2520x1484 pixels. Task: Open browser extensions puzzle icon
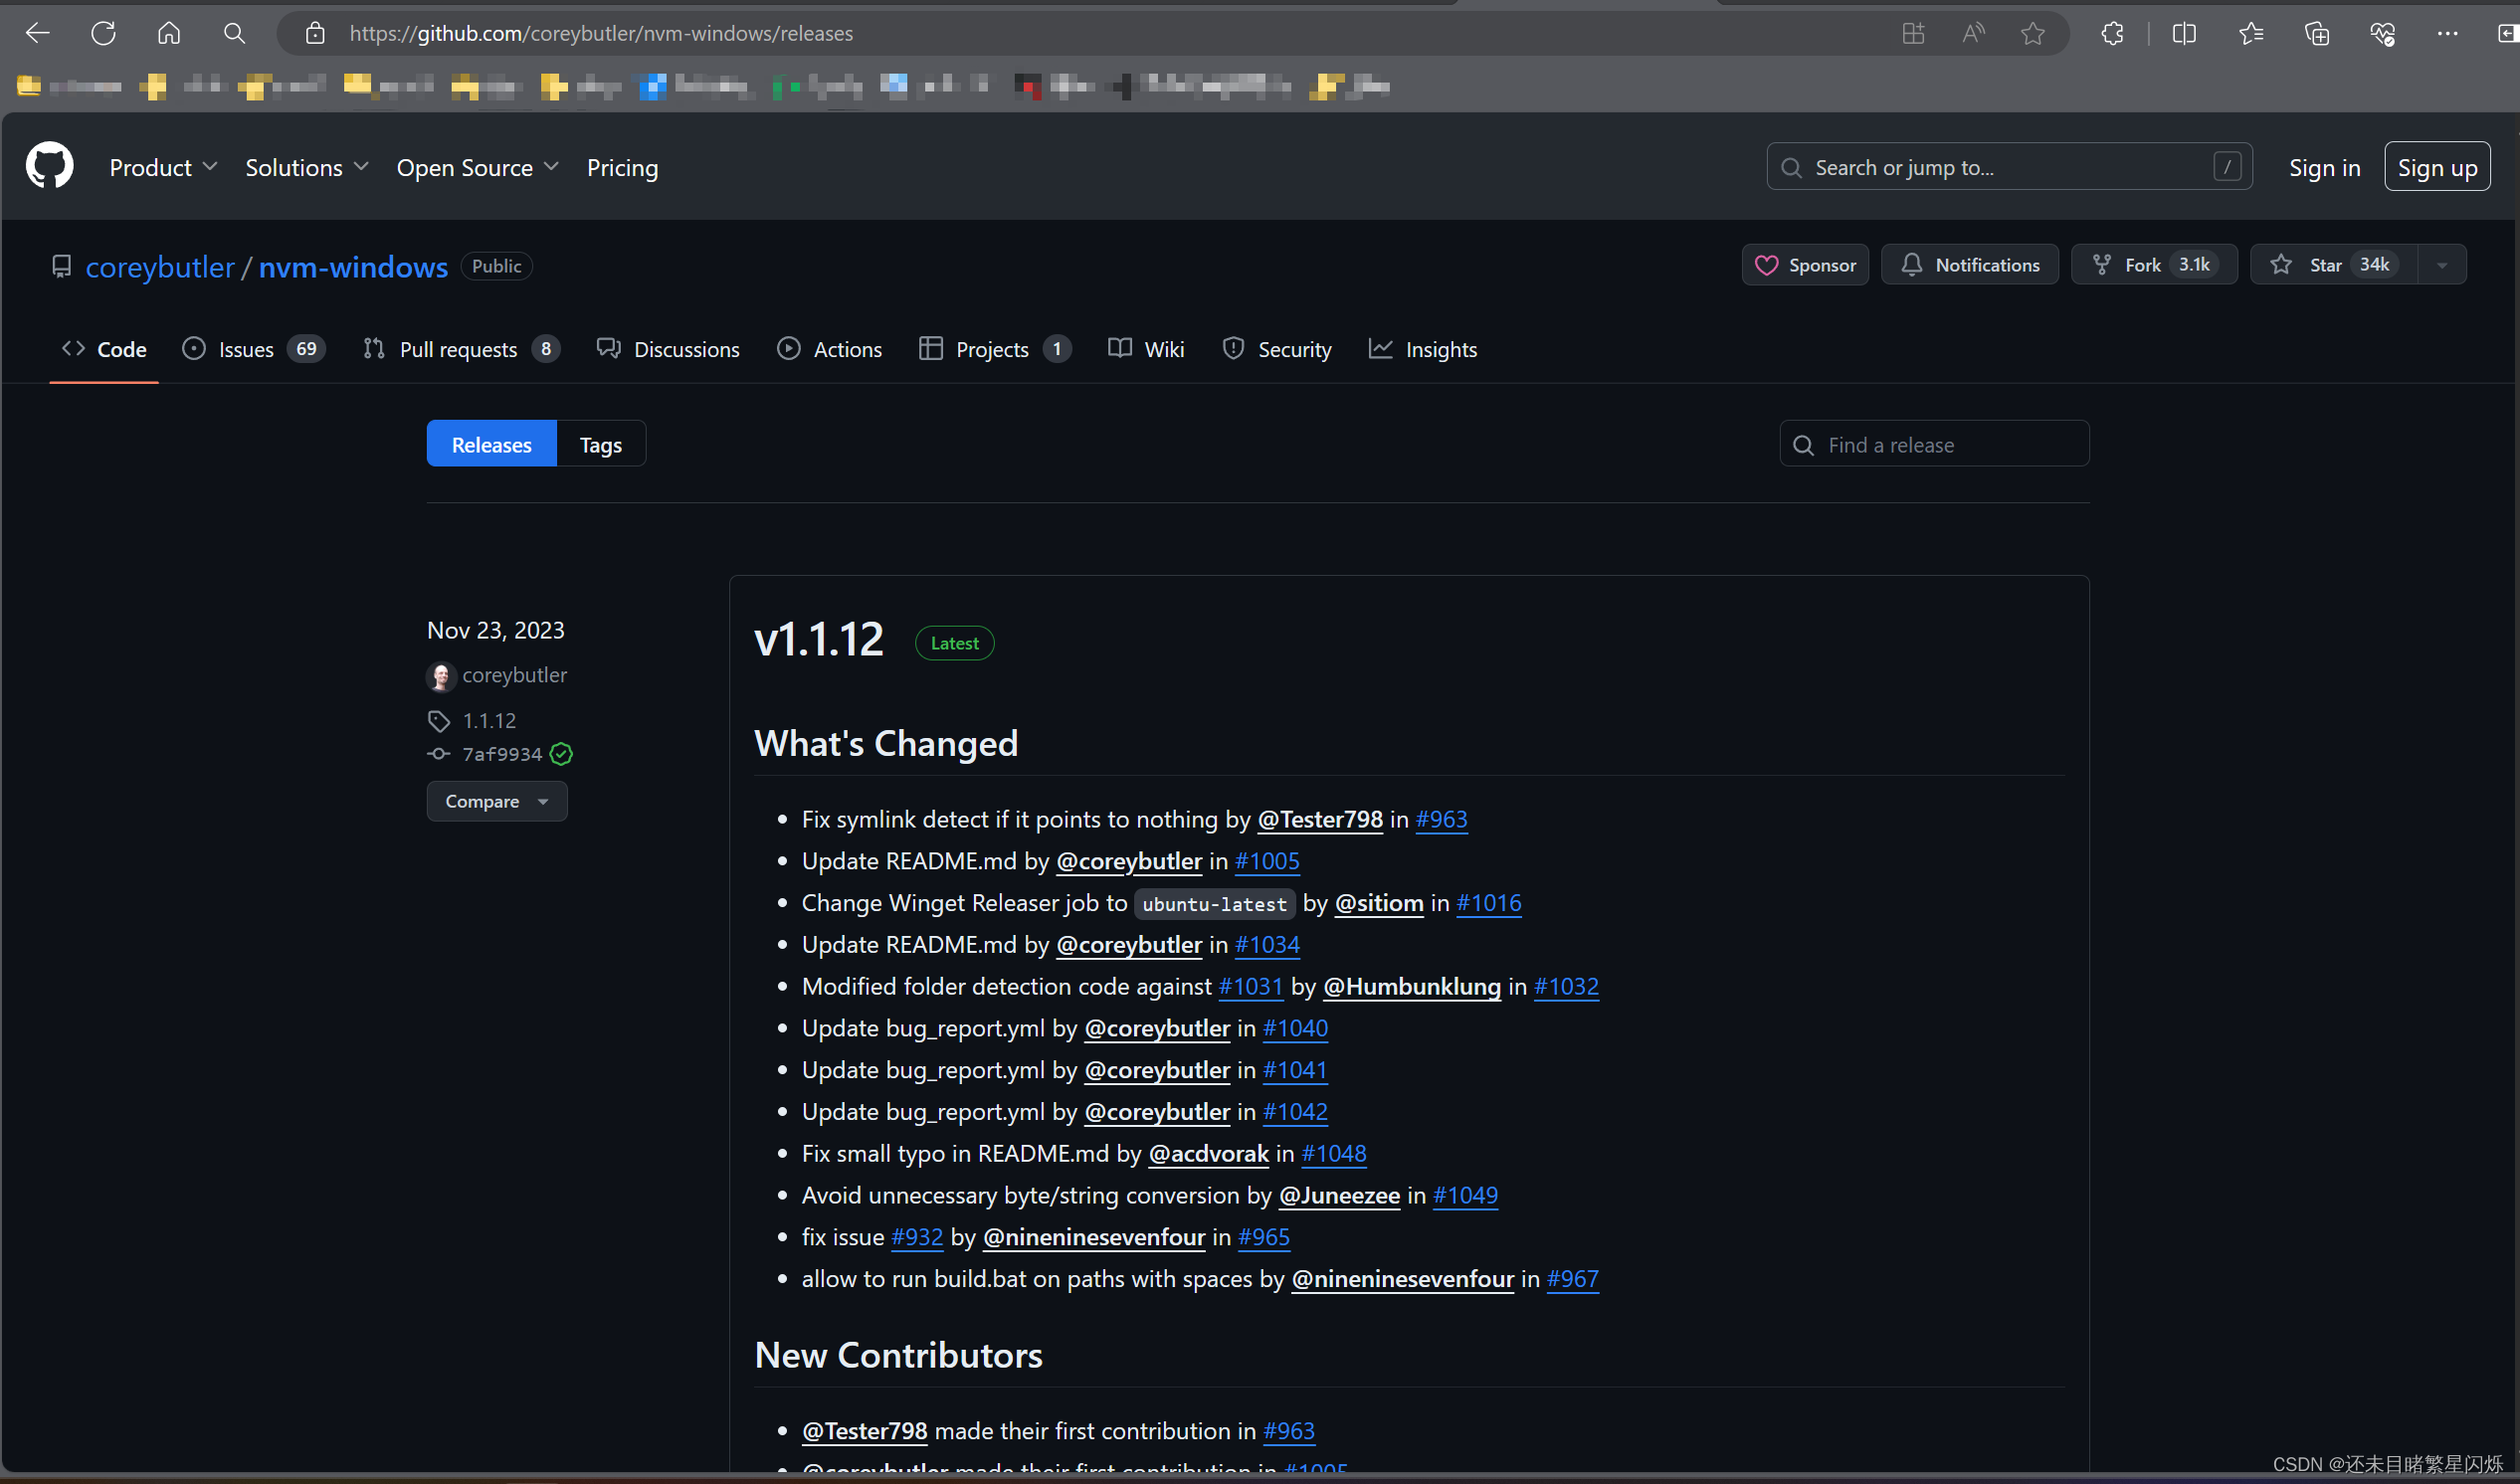(2112, 33)
